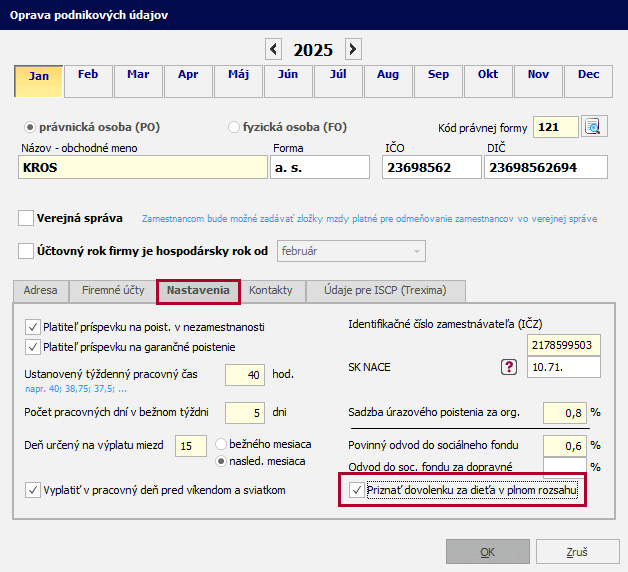
Task: Switch to the Firemné účty tab
Action: 111,291
